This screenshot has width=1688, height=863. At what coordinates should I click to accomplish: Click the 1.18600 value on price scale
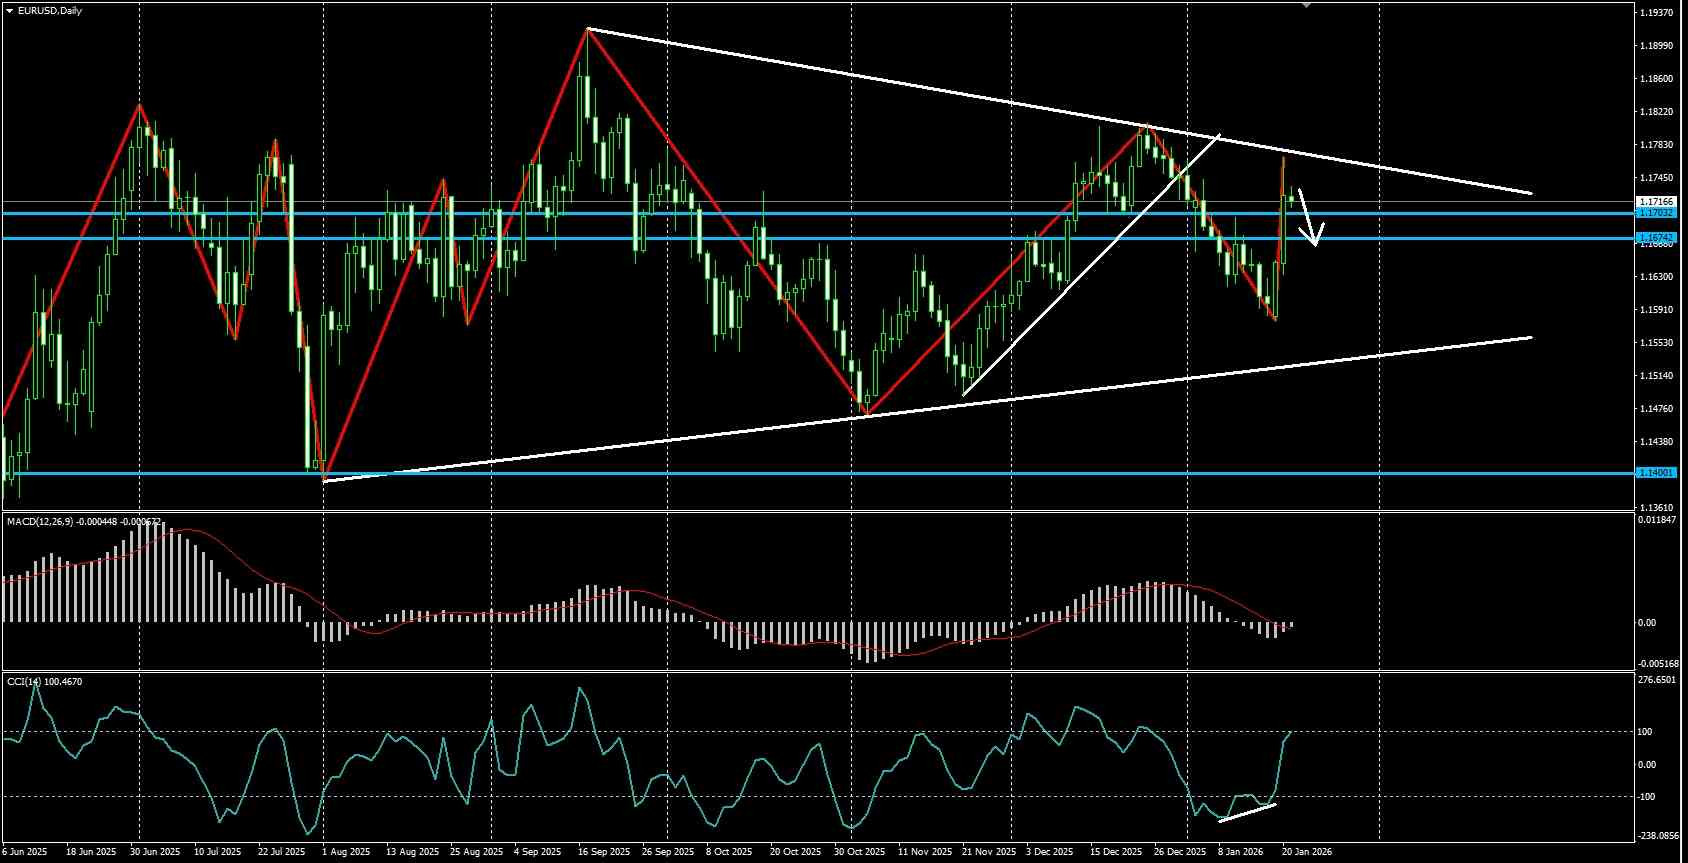pyautogui.click(x=1657, y=79)
